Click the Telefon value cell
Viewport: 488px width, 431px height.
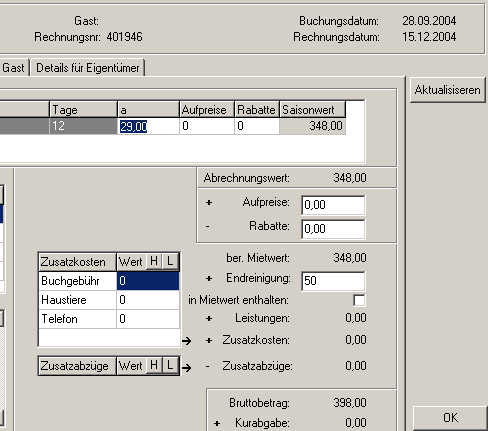click(148, 319)
